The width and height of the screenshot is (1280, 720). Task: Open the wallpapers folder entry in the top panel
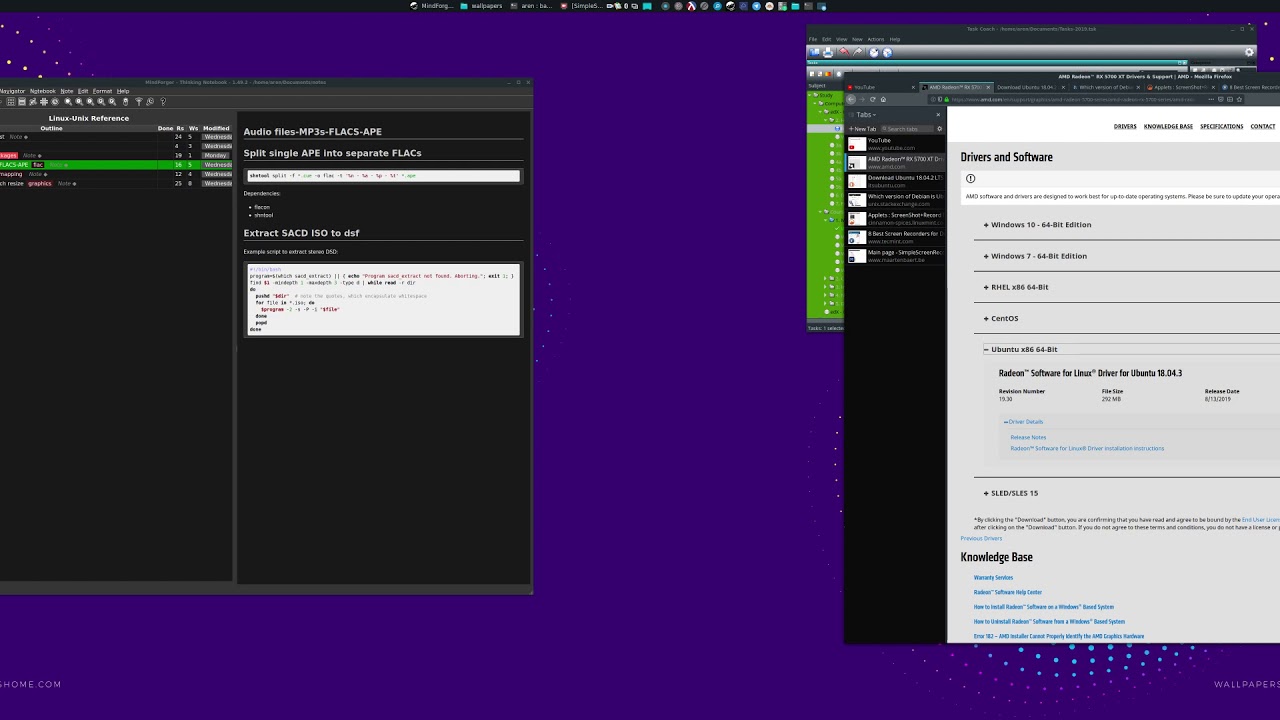point(480,6)
